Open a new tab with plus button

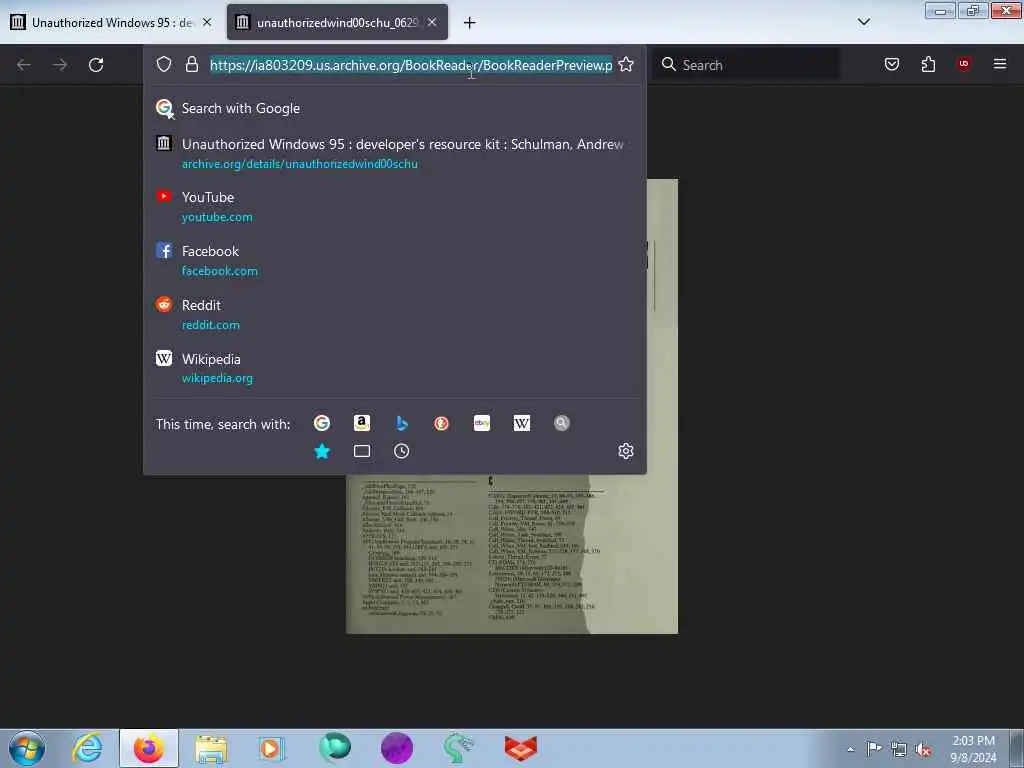(470, 23)
